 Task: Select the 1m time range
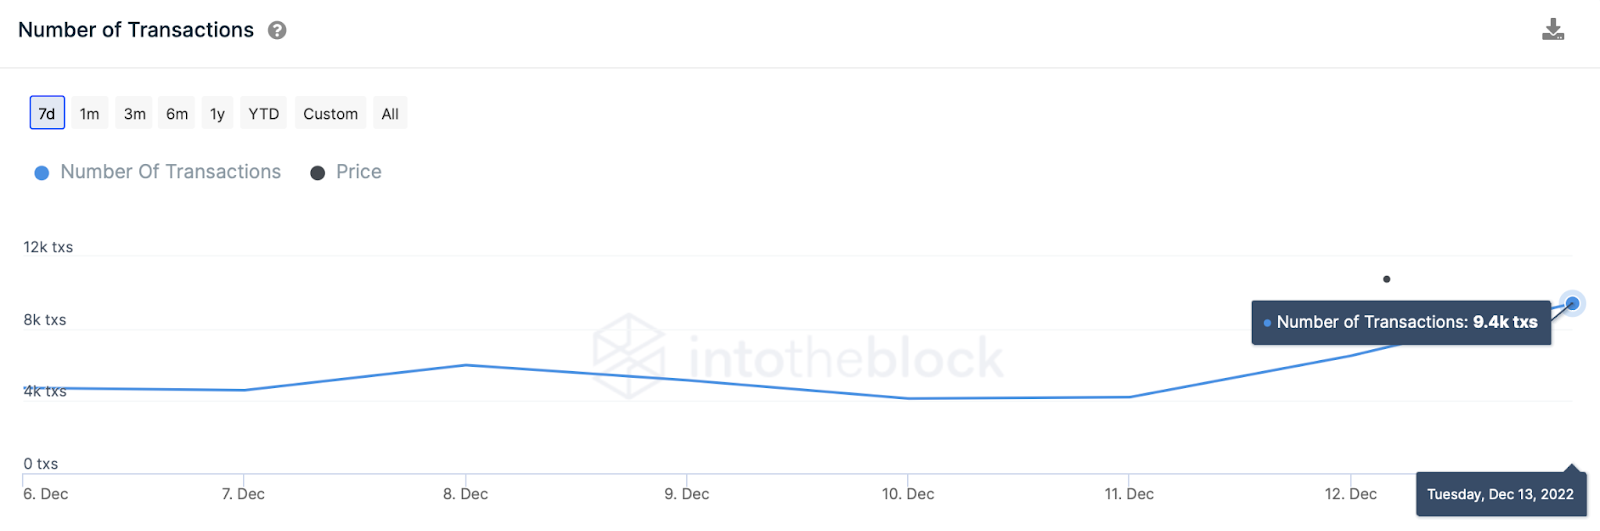pos(90,113)
